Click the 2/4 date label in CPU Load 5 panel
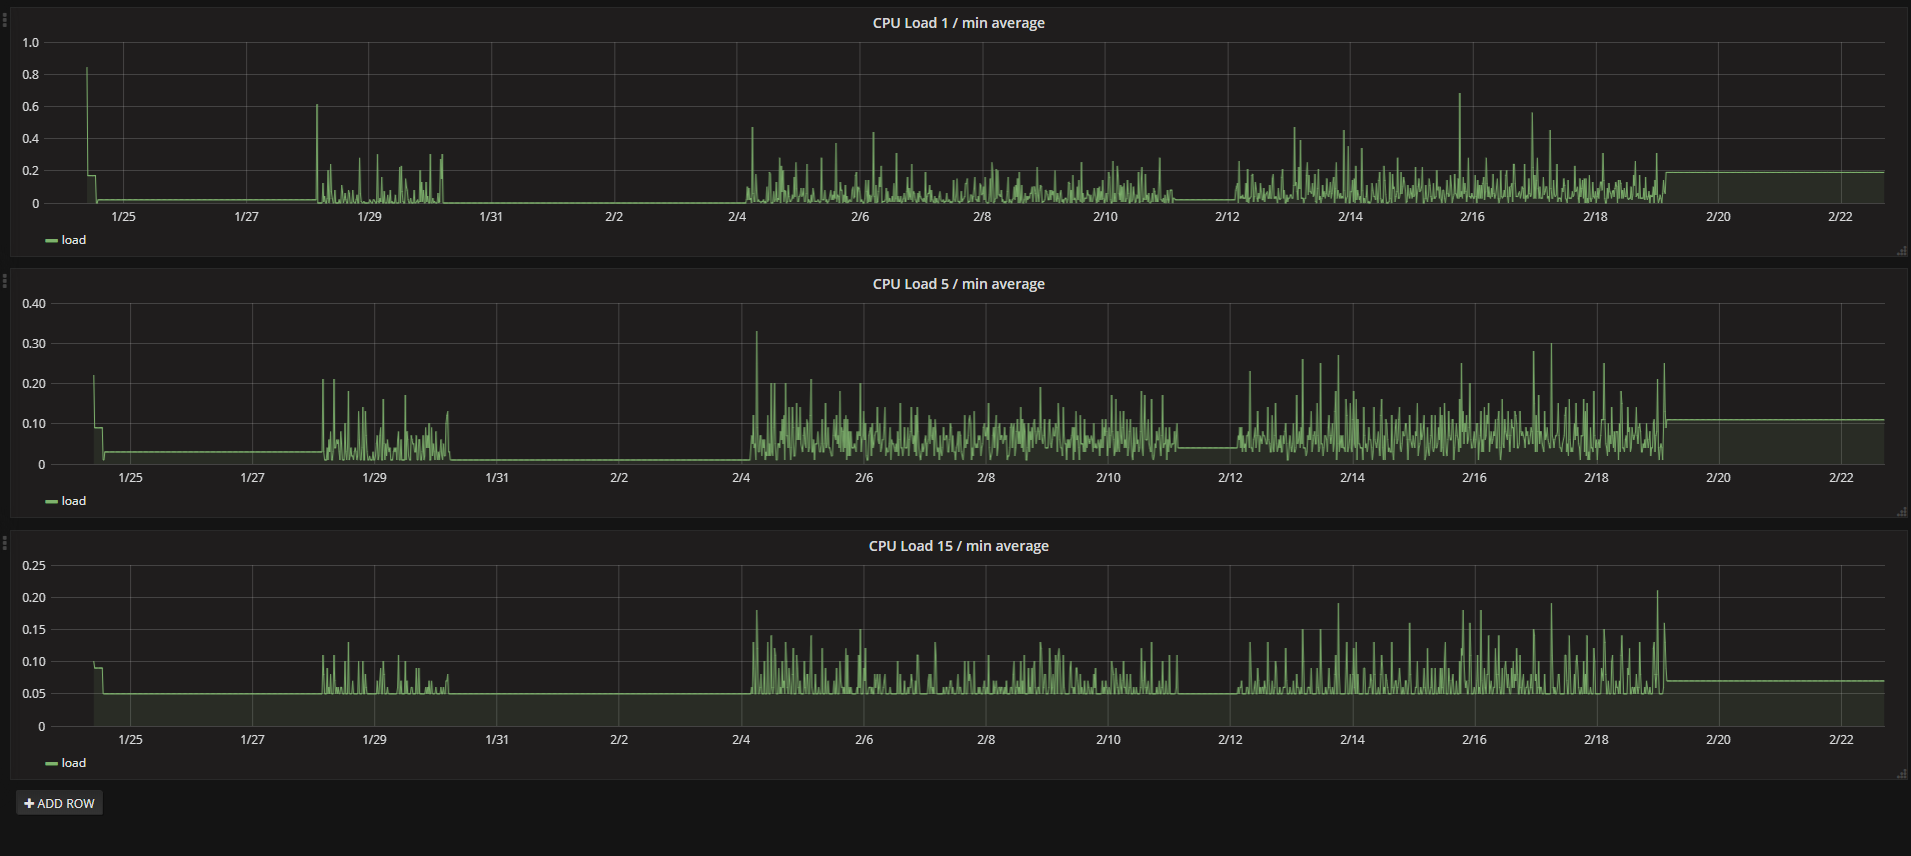The height and width of the screenshot is (856, 1911). pos(741,477)
